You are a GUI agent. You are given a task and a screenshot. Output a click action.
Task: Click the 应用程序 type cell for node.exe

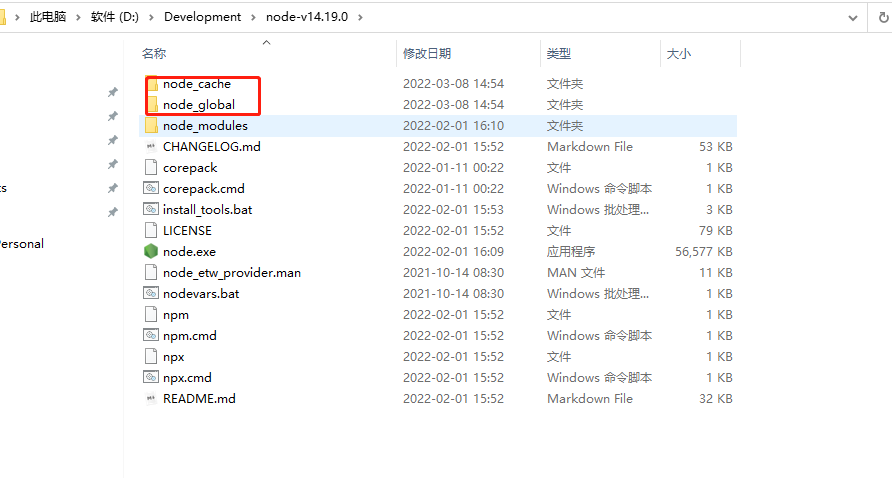click(571, 252)
